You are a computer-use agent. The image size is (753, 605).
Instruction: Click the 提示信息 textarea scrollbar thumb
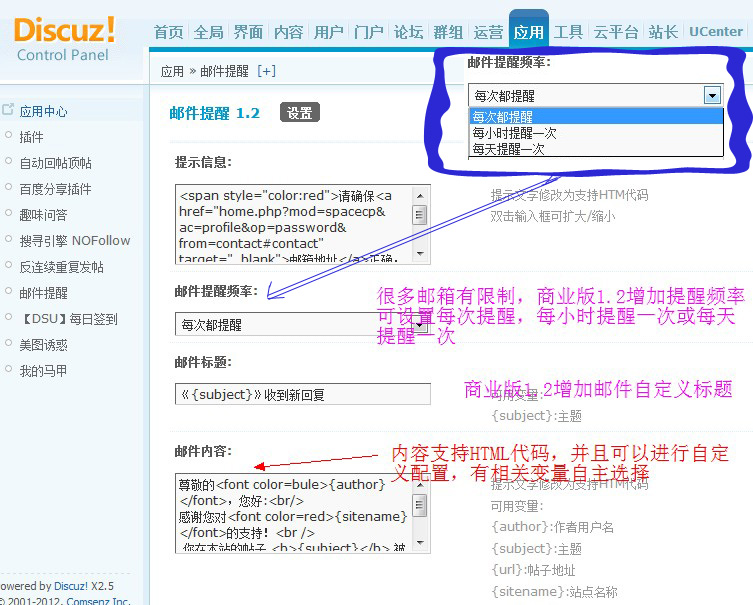(420, 215)
